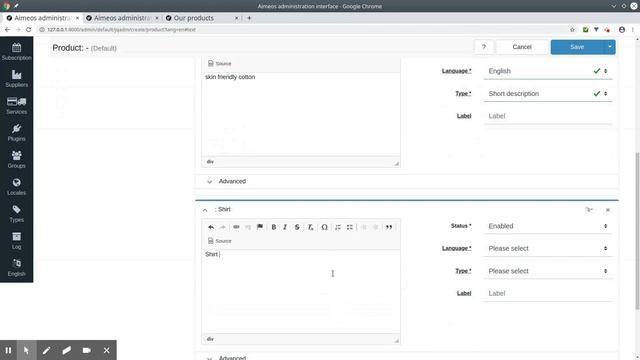Click Label field in Shirt block
Viewport: 640px width, 360px height.
[x=548, y=293]
